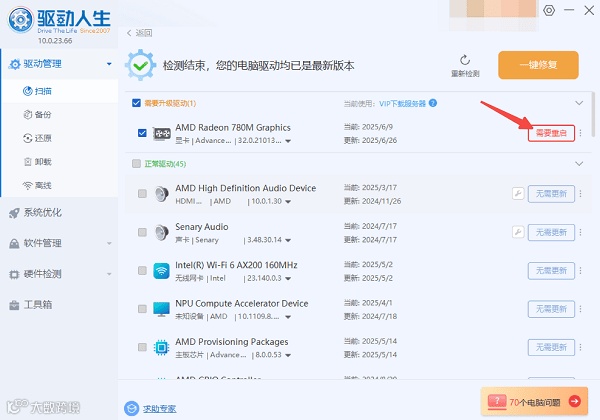
Task: Click the AMD Provisioning Packages chip icon
Action: pyautogui.click(x=161, y=347)
